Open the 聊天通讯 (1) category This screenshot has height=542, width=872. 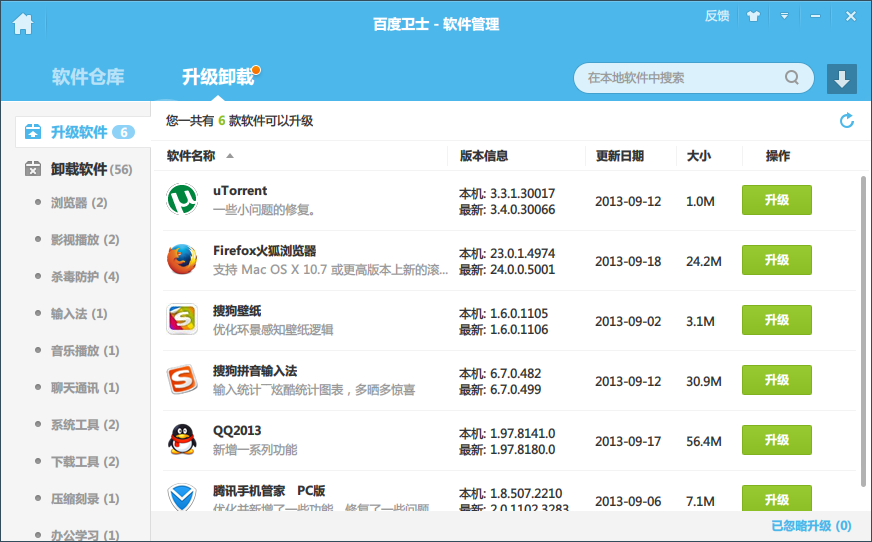85,387
